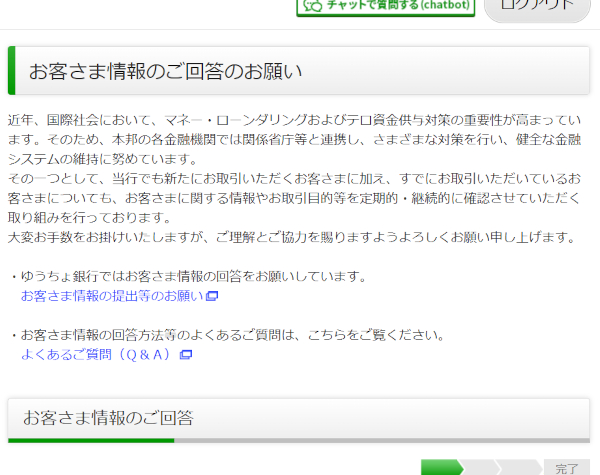
Task: Click external-window icon beside 提出等のお願い link
Action: coord(212,296)
